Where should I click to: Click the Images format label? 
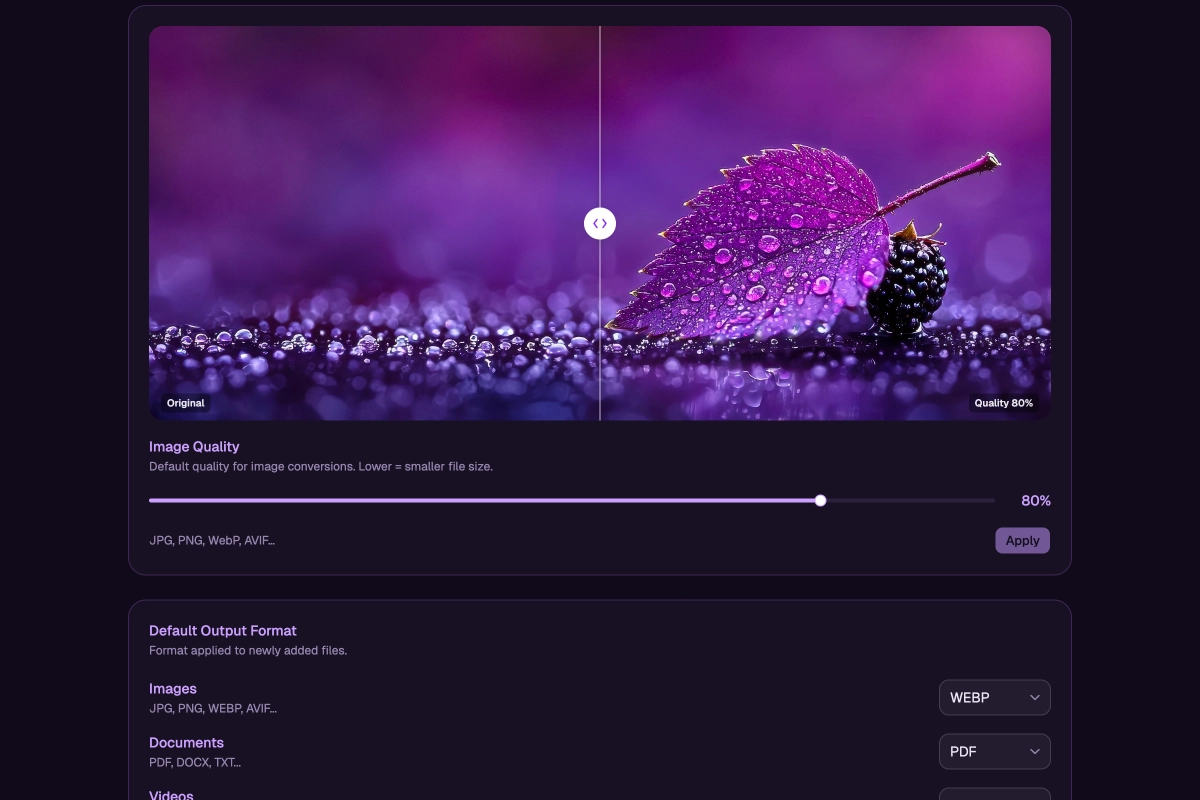(x=173, y=689)
